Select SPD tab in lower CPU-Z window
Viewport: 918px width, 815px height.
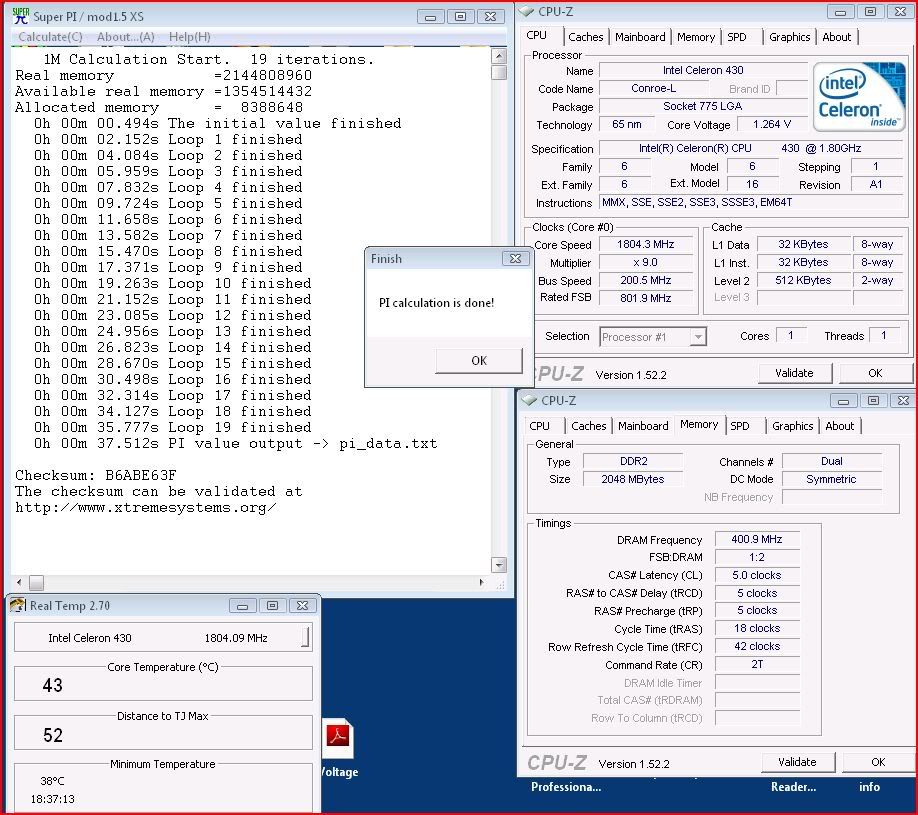pyautogui.click(x=739, y=426)
